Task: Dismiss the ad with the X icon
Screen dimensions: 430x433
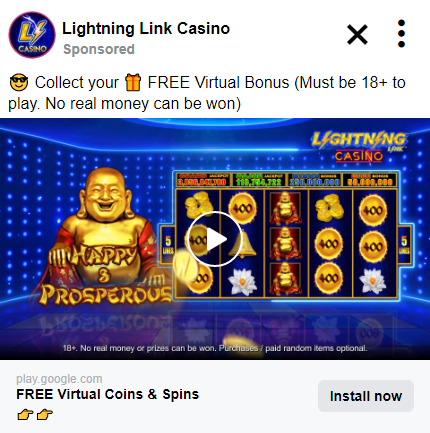Action: coord(357,34)
